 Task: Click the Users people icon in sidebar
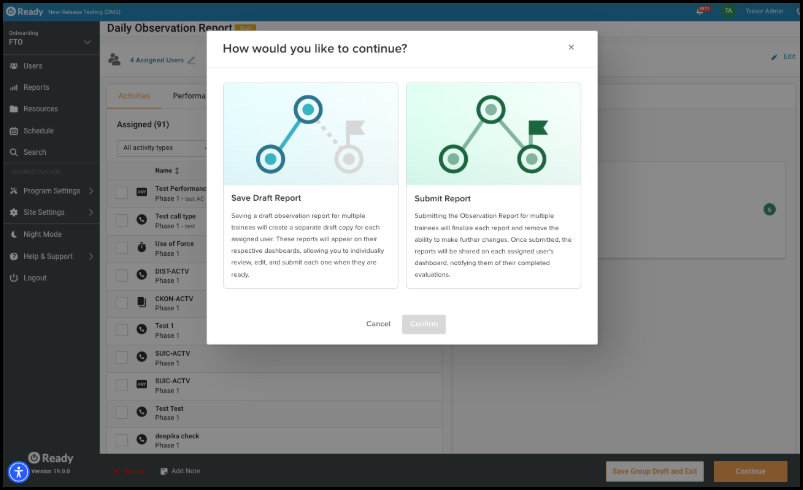[x=14, y=66]
